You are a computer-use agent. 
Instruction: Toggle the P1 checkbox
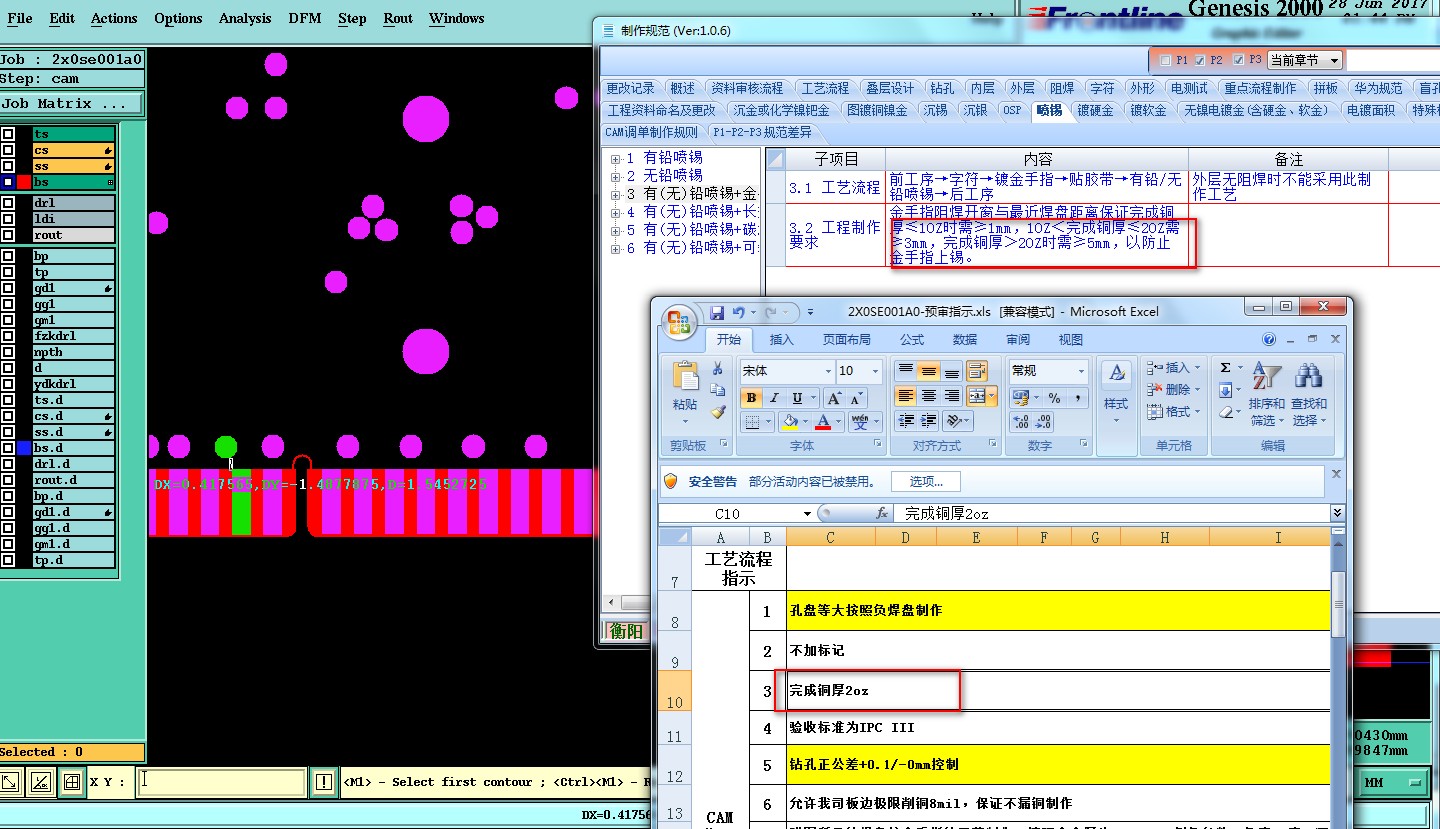[x=1165, y=60]
